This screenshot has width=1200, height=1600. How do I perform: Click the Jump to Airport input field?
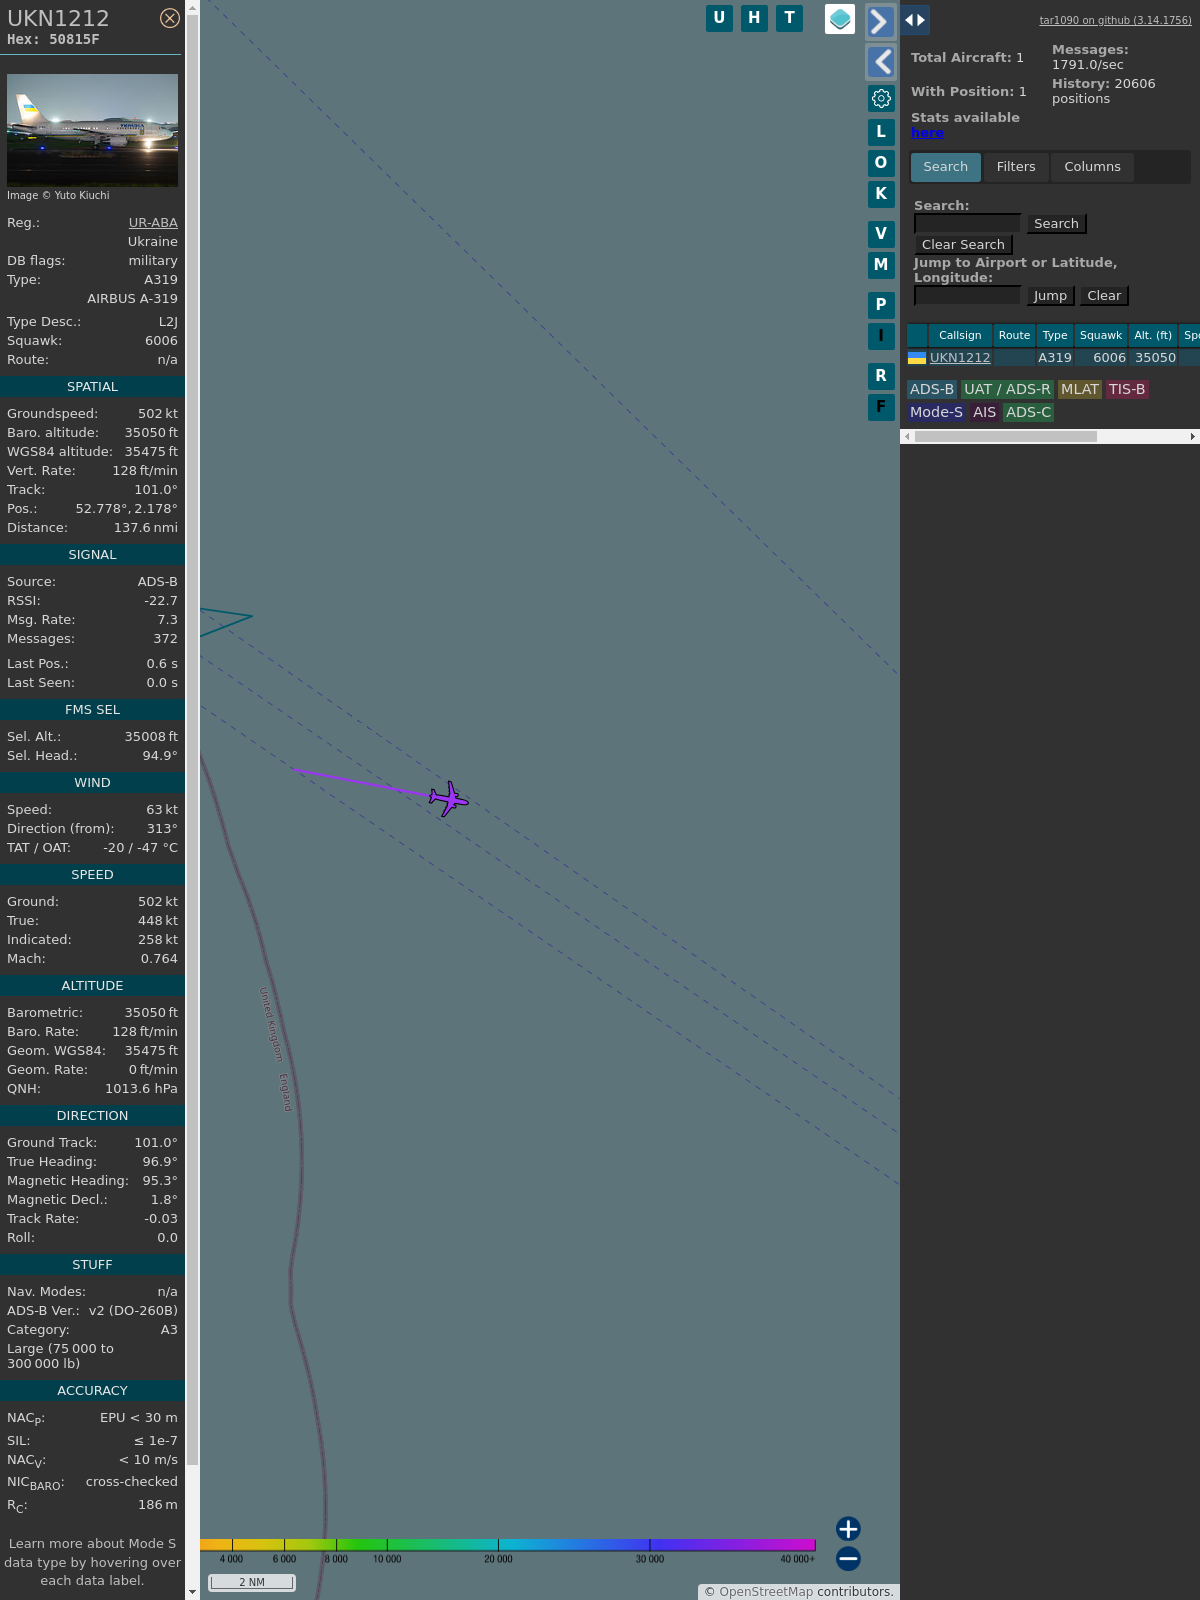(967, 295)
